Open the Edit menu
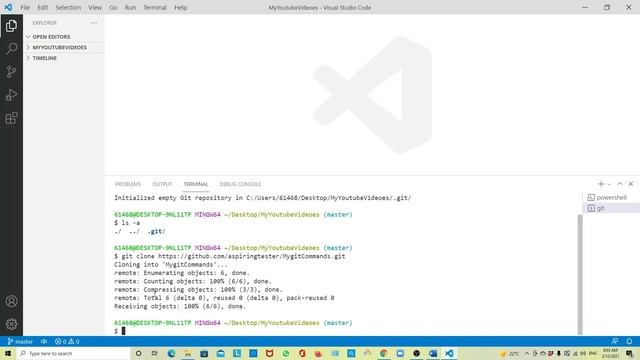This screenshot has height=360, width=640. [42, 7]
